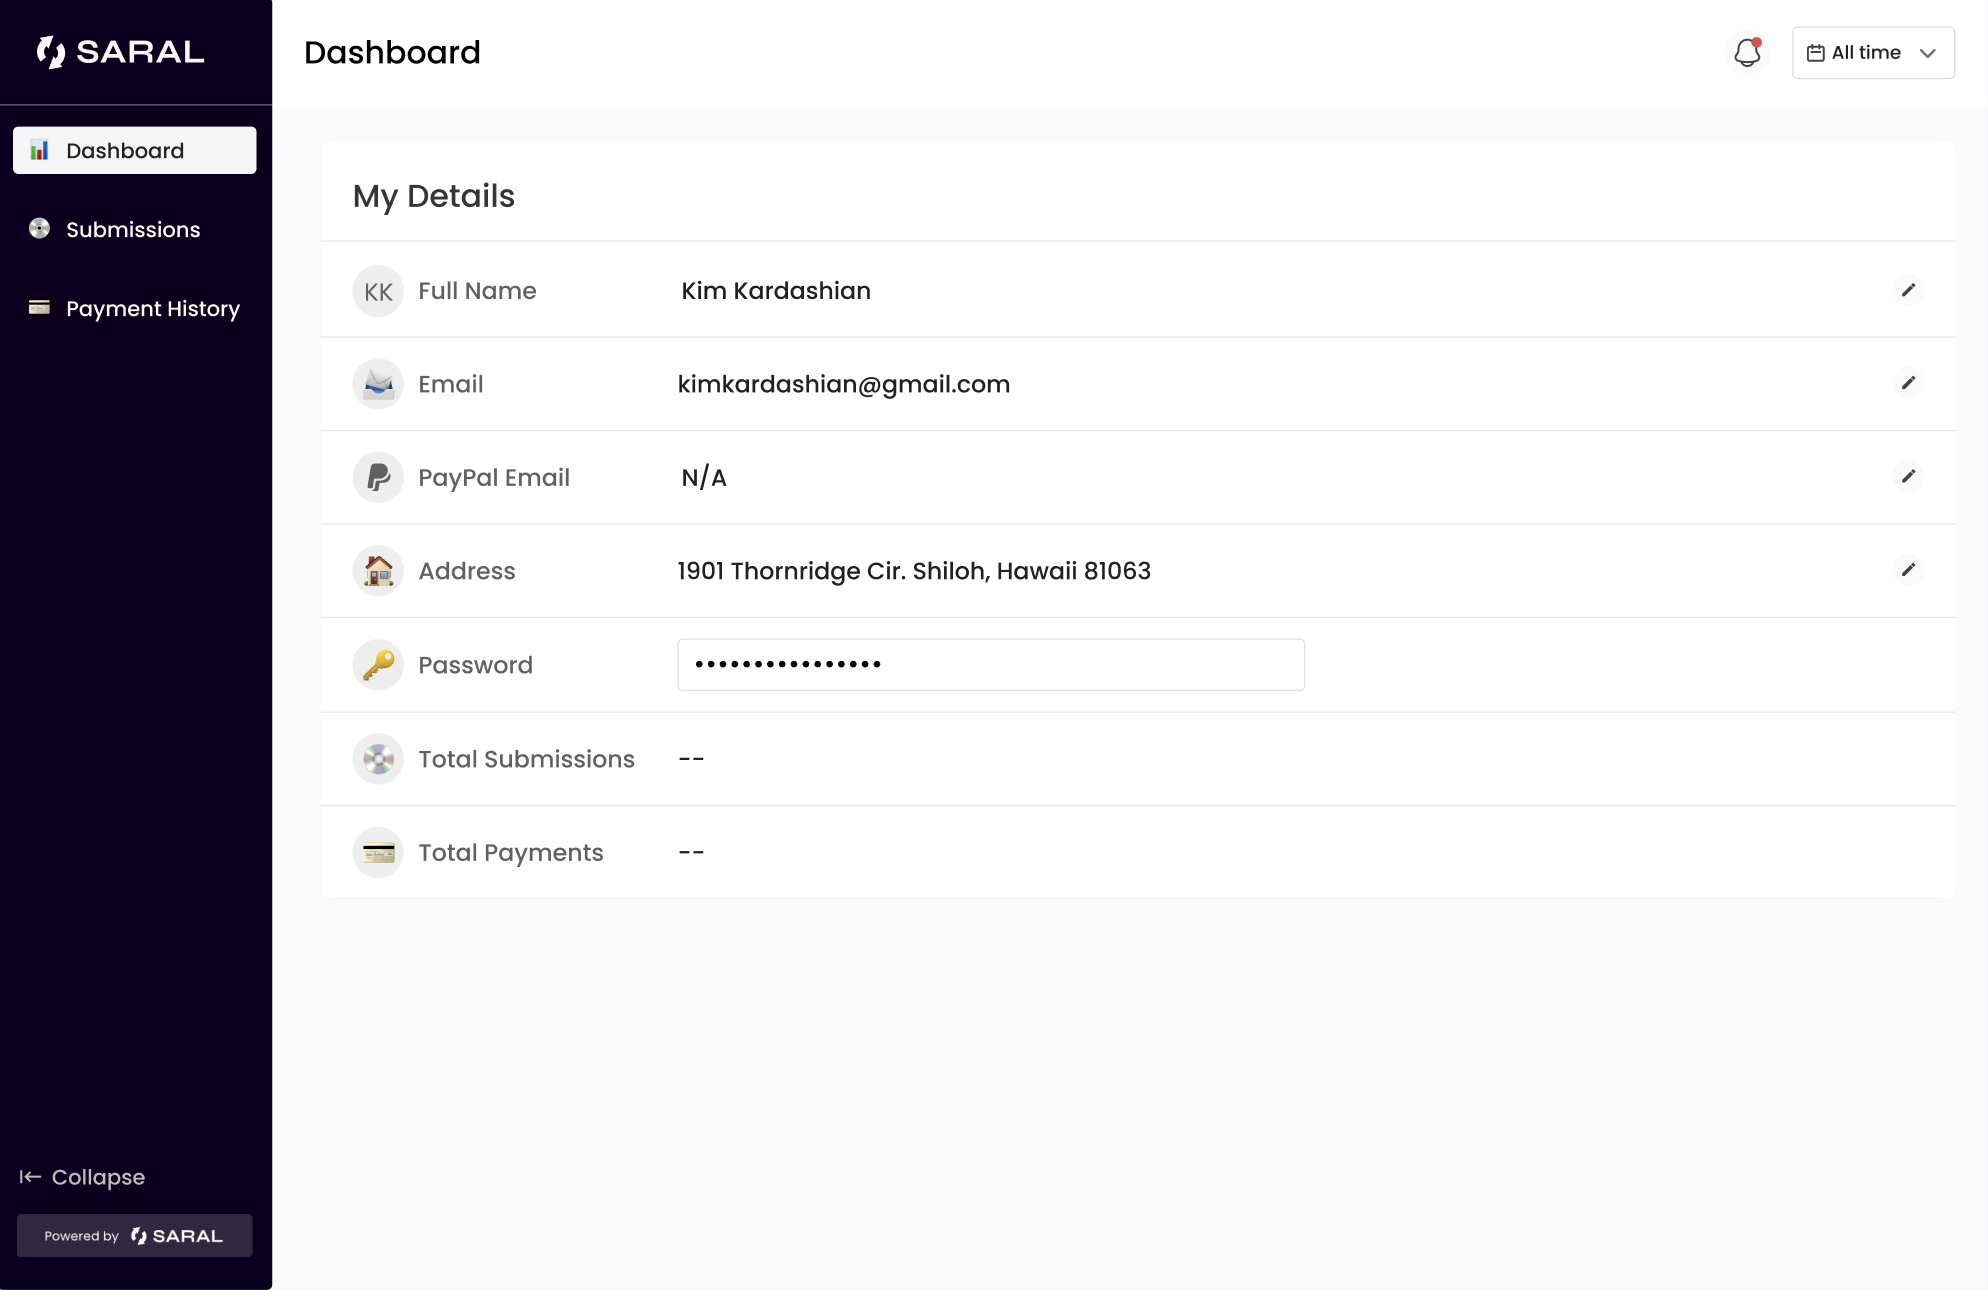Click the Address house icon
This screenshot has width=1988, height=1290.
click(378, 571)
